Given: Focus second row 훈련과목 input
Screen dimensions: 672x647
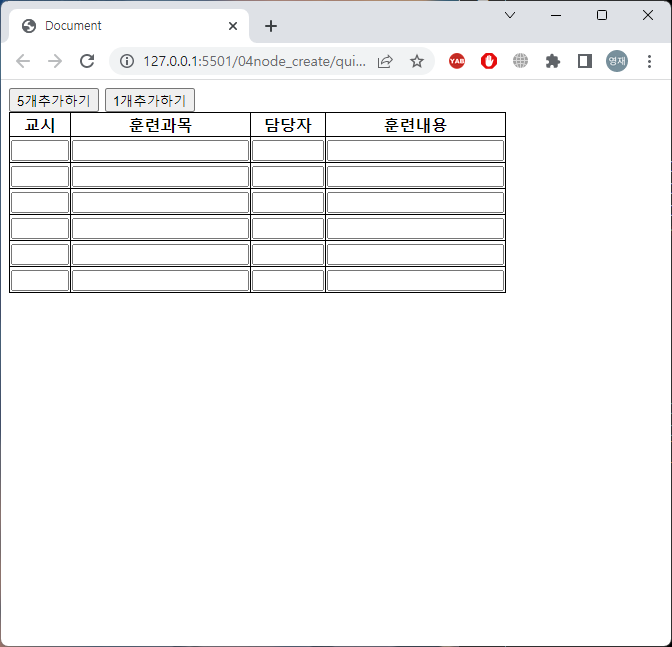Looking at the screenshot, I should click(x=160, y=177).
